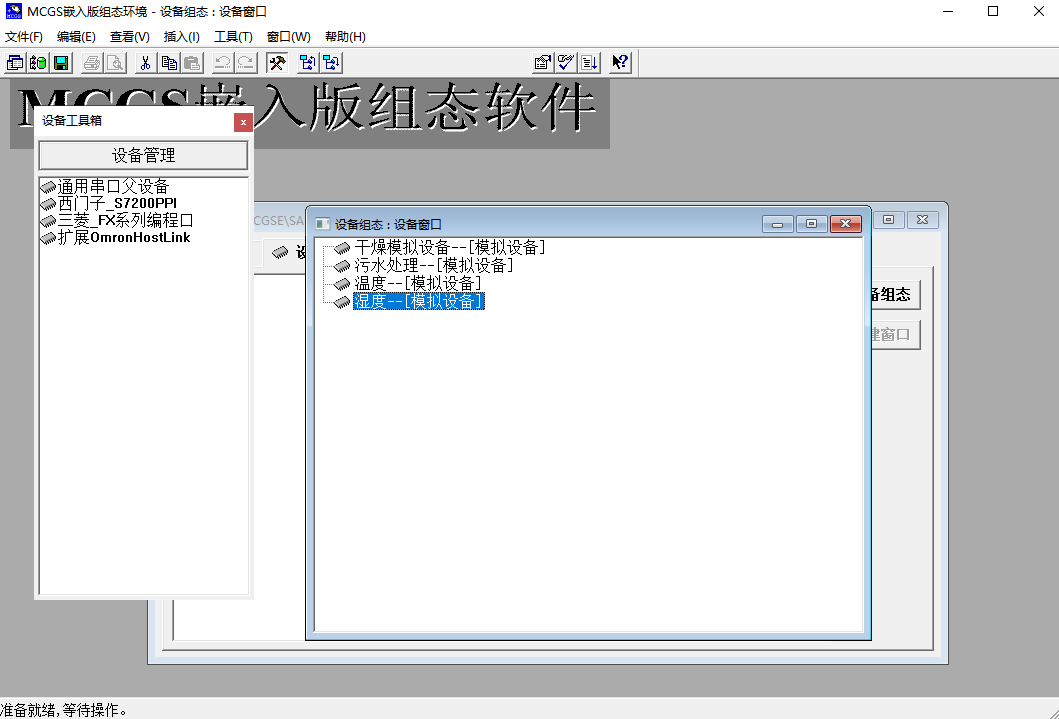Image resolution: width=1059 pixels, height=719 pixels.
Task: Click the checkmark verify toolbar icon
Action: (566, 63)
